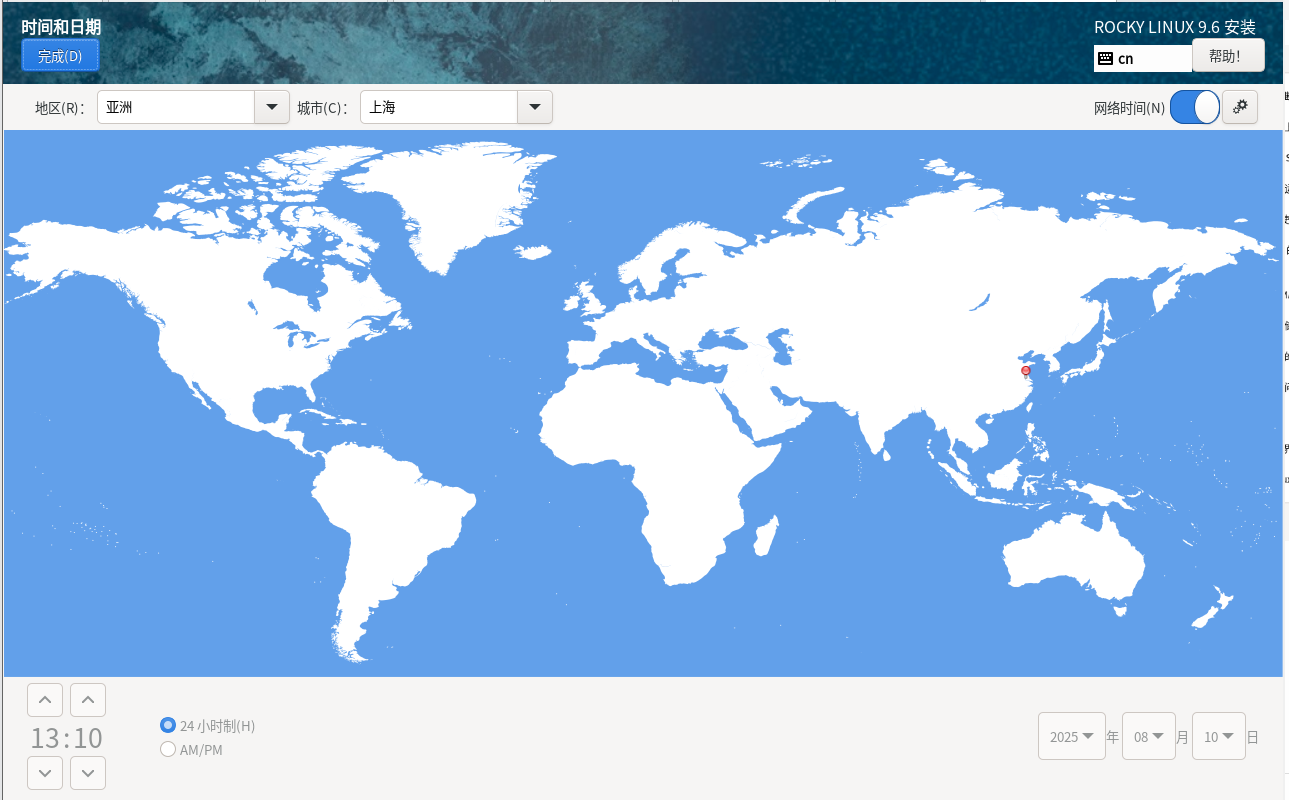1289x800 pixels.
Task: Click the 13:10 time display
Action: click(x=67, y=738)
